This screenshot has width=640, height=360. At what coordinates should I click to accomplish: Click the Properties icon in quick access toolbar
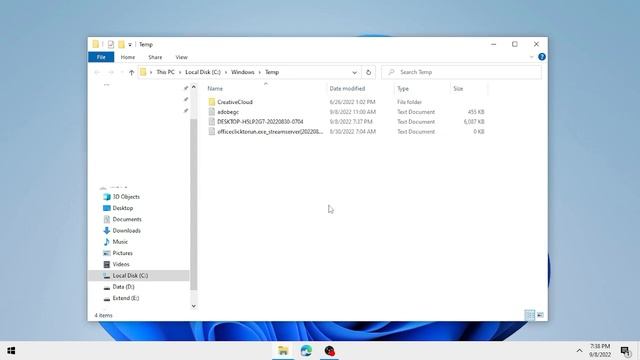coord(111,44)
